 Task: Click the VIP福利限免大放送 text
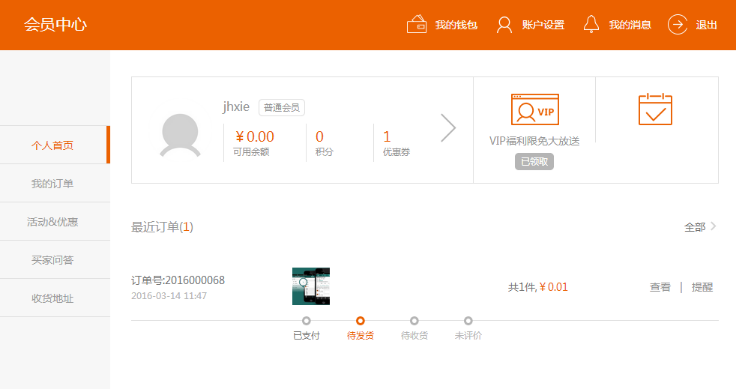point(535,141)
